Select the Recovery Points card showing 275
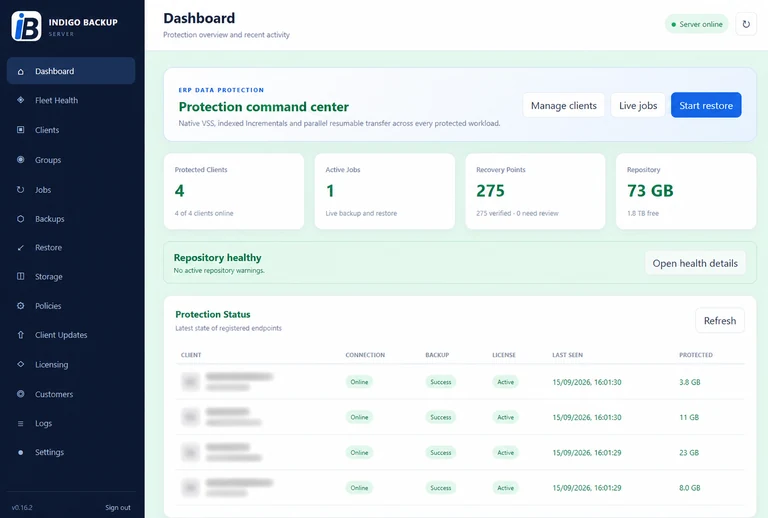 coord(535,191)
